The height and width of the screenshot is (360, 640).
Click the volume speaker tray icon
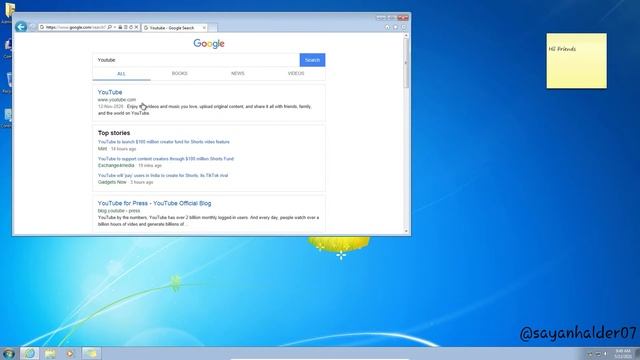(x=605, y=354)
